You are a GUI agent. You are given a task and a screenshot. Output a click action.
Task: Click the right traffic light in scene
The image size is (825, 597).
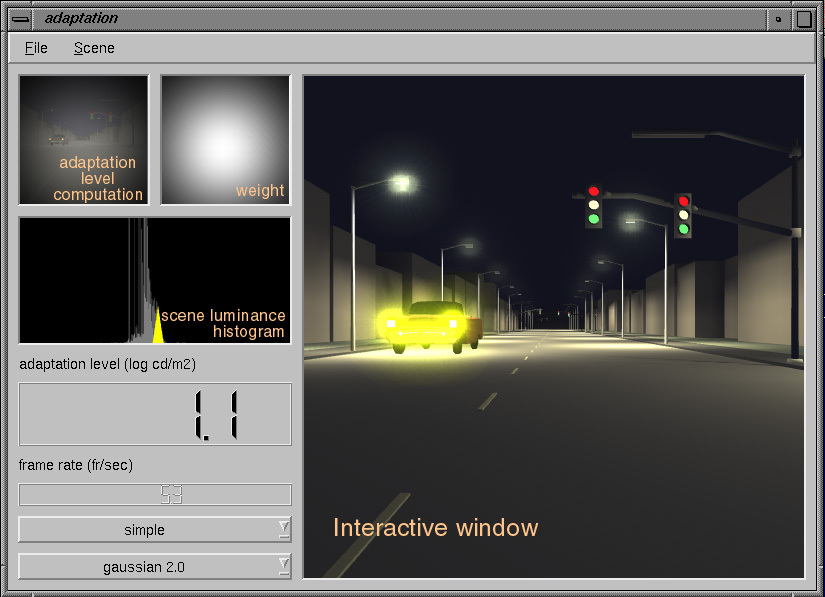[x=683, y=214]
